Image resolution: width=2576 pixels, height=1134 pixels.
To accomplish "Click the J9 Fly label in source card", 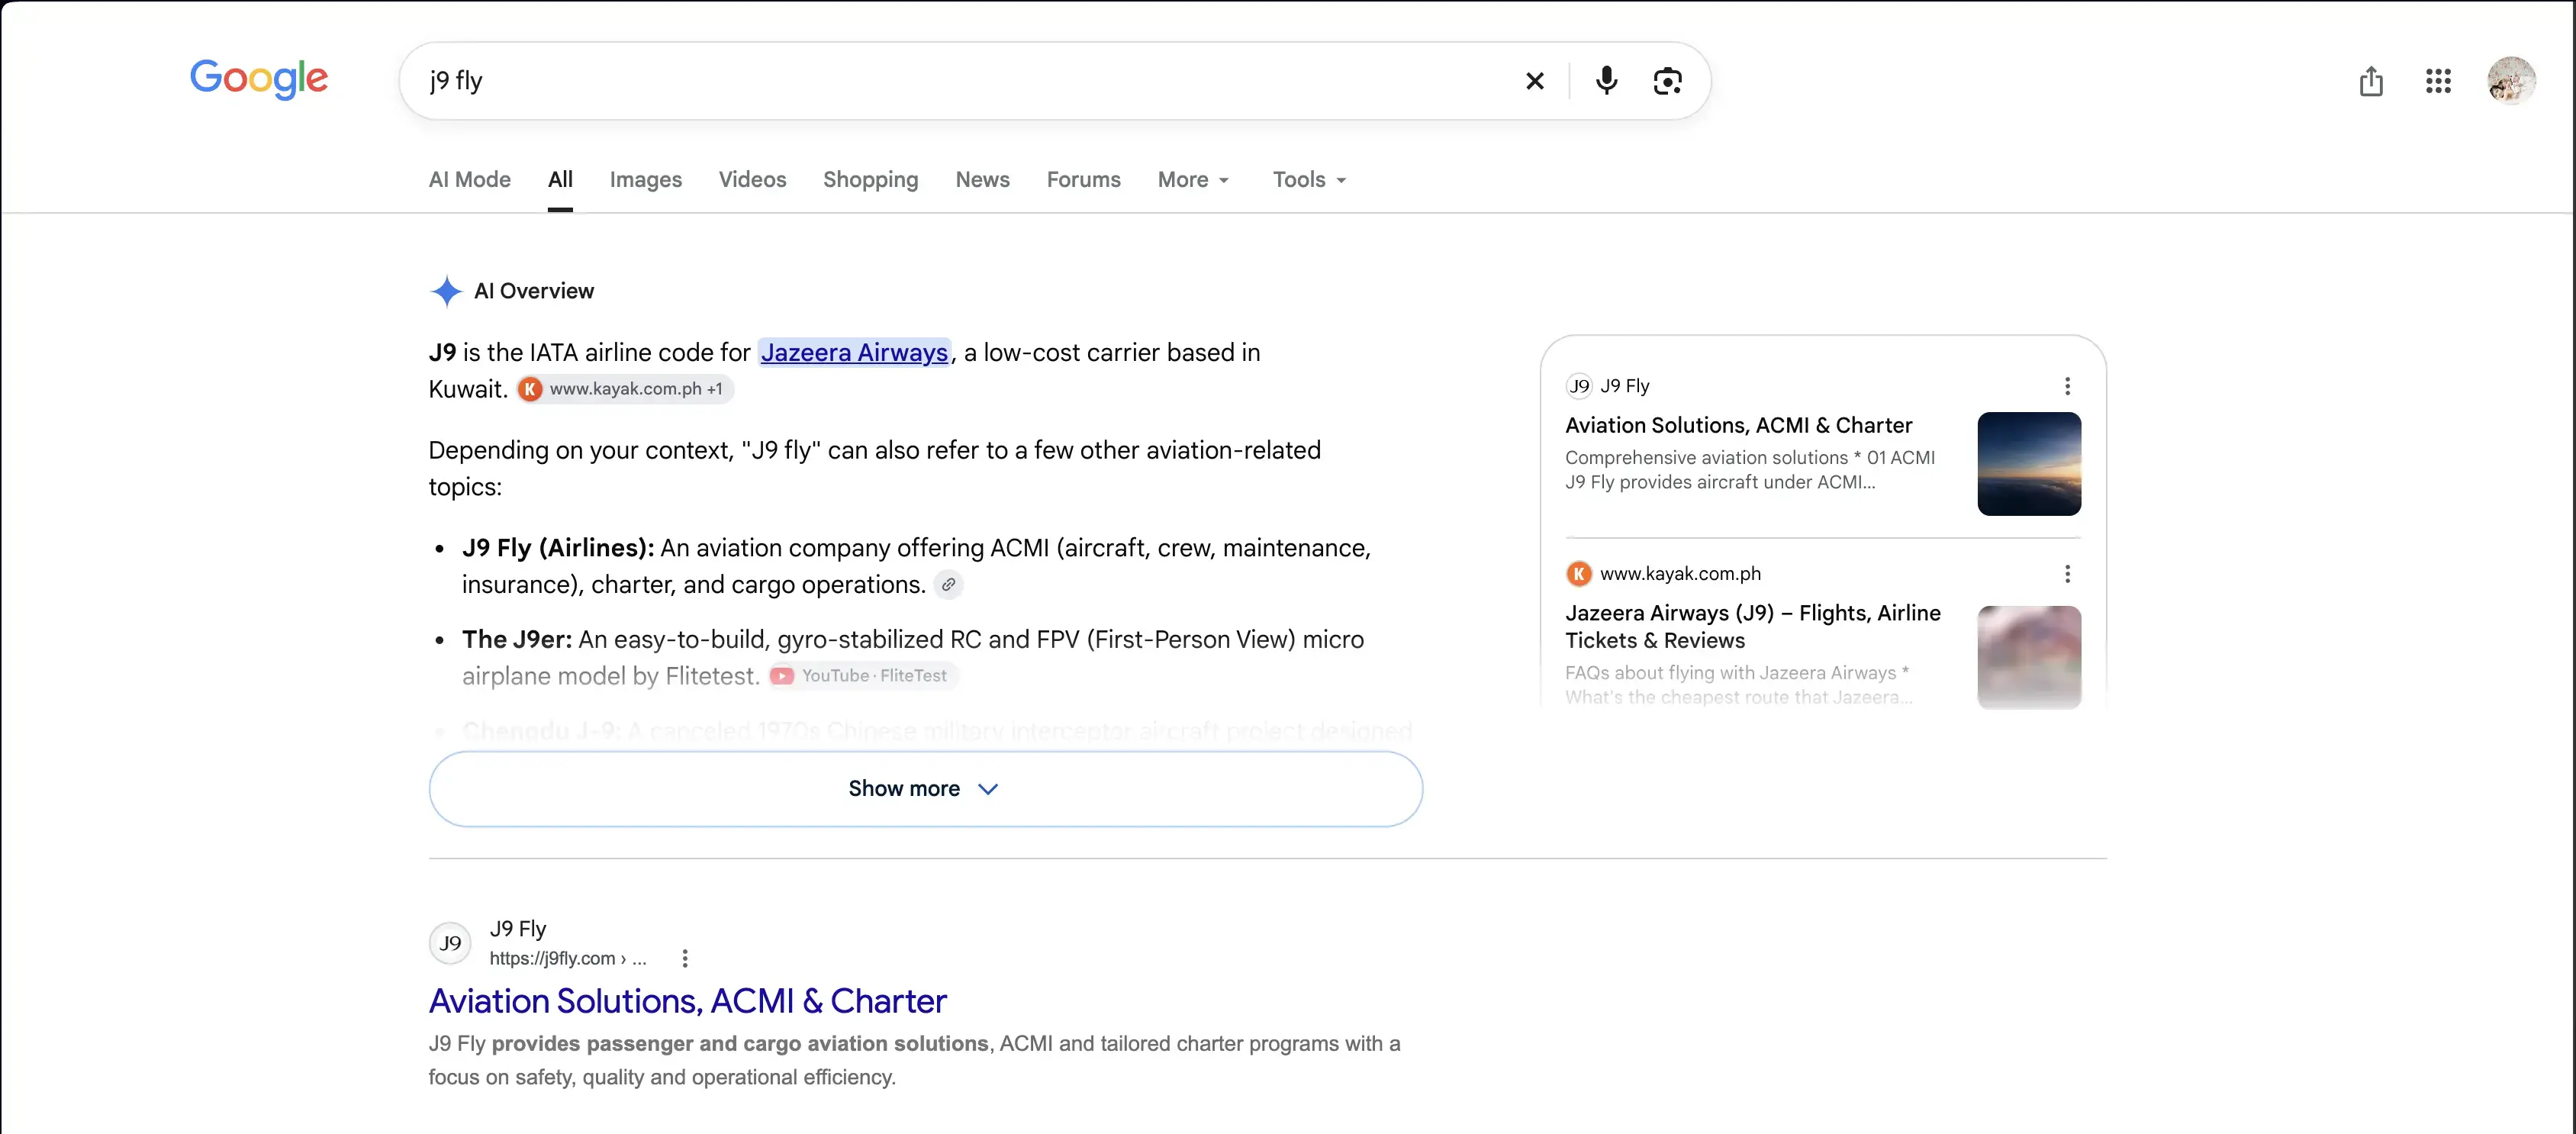I will pyautogui.click(x=1624, y=386).
